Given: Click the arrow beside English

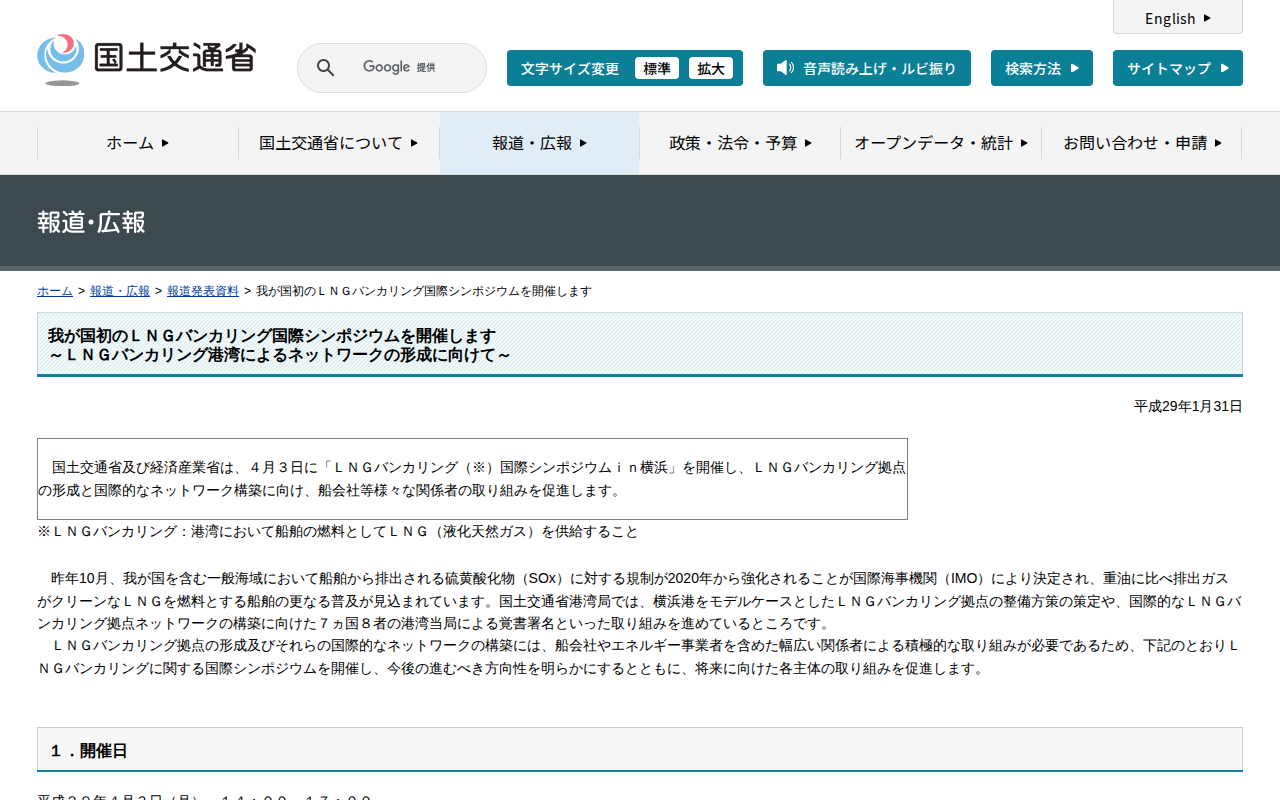Looking at the screenshot, I should click(x=1207, y=18).
